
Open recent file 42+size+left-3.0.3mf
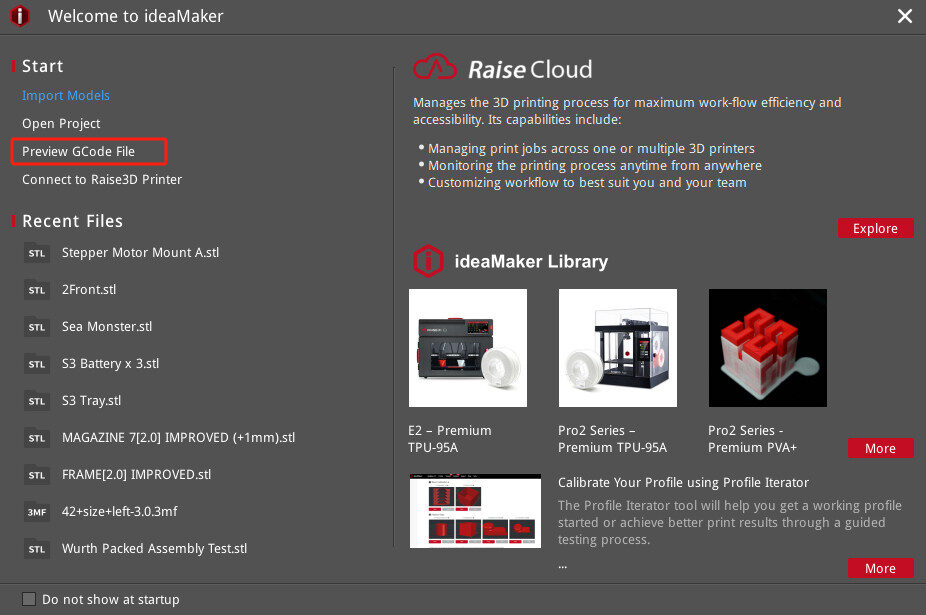119,512
